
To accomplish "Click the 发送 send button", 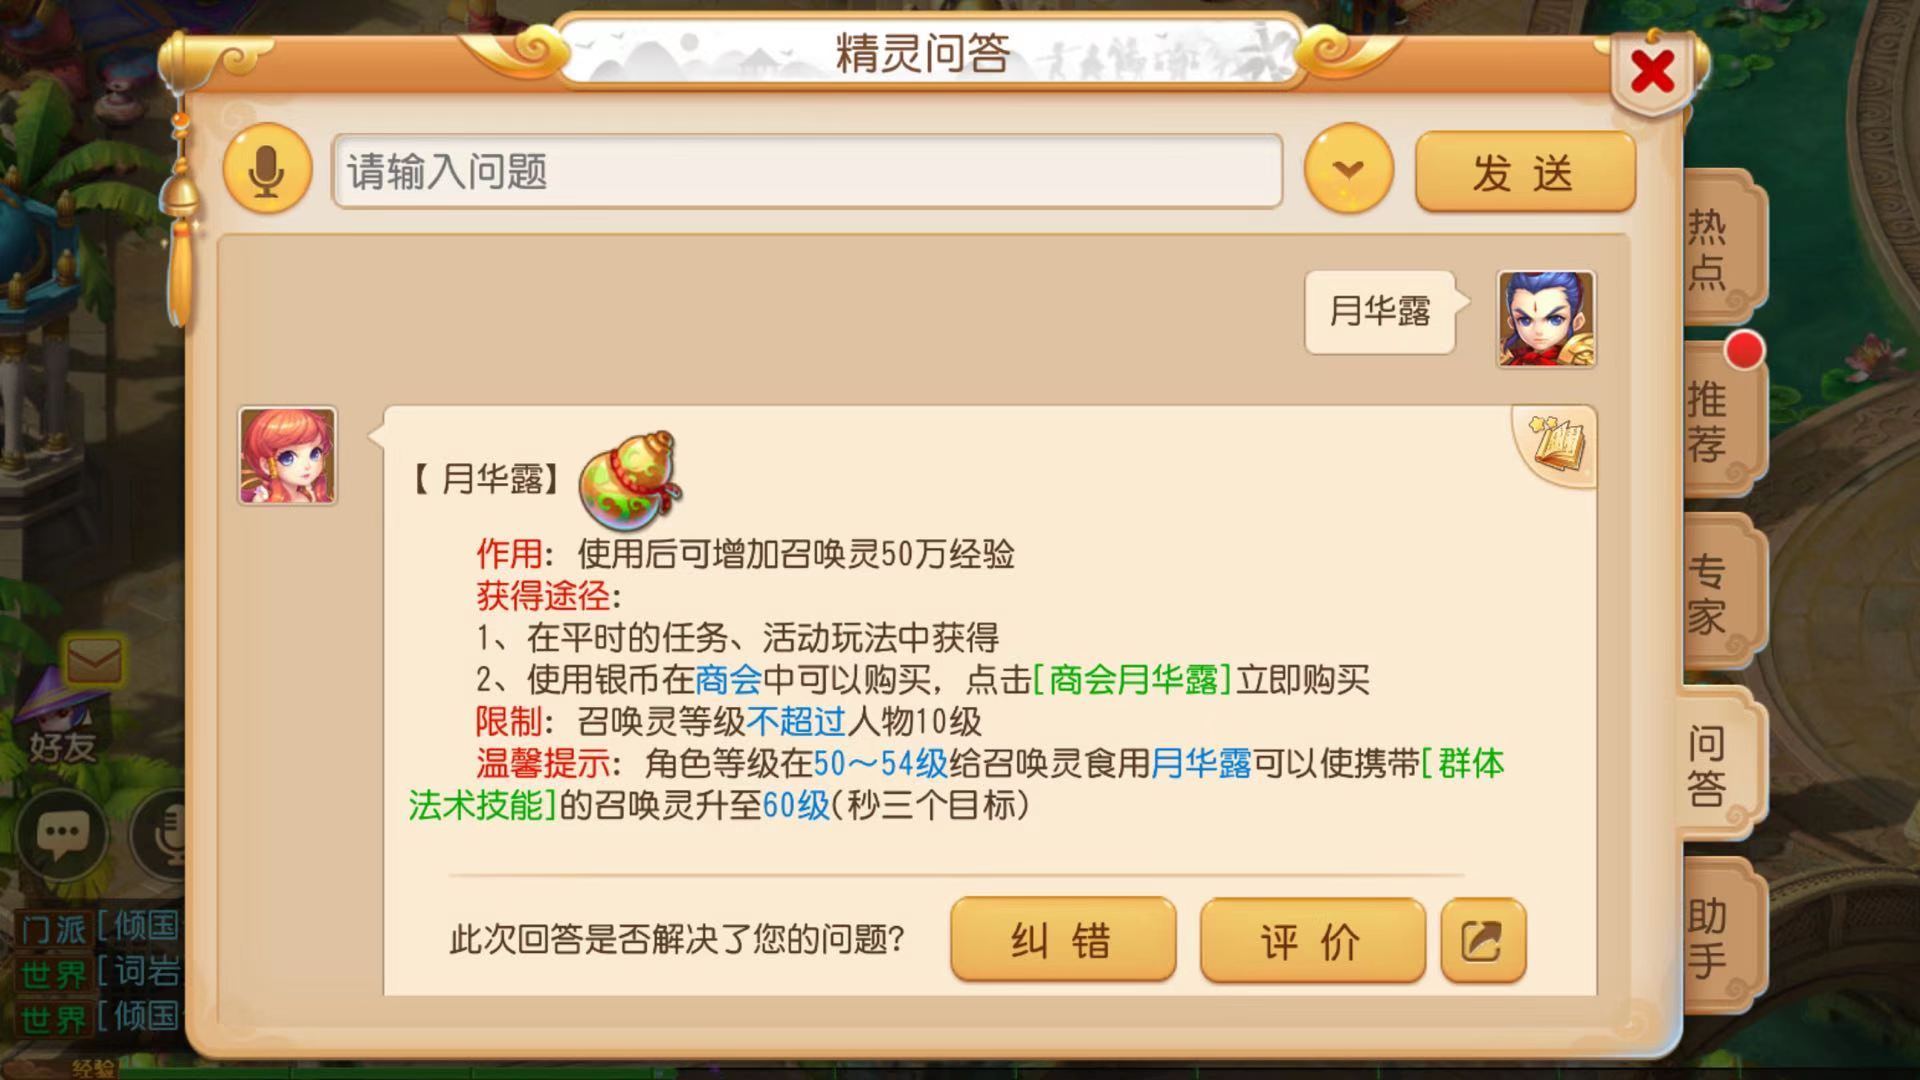I will point(1524,172).
